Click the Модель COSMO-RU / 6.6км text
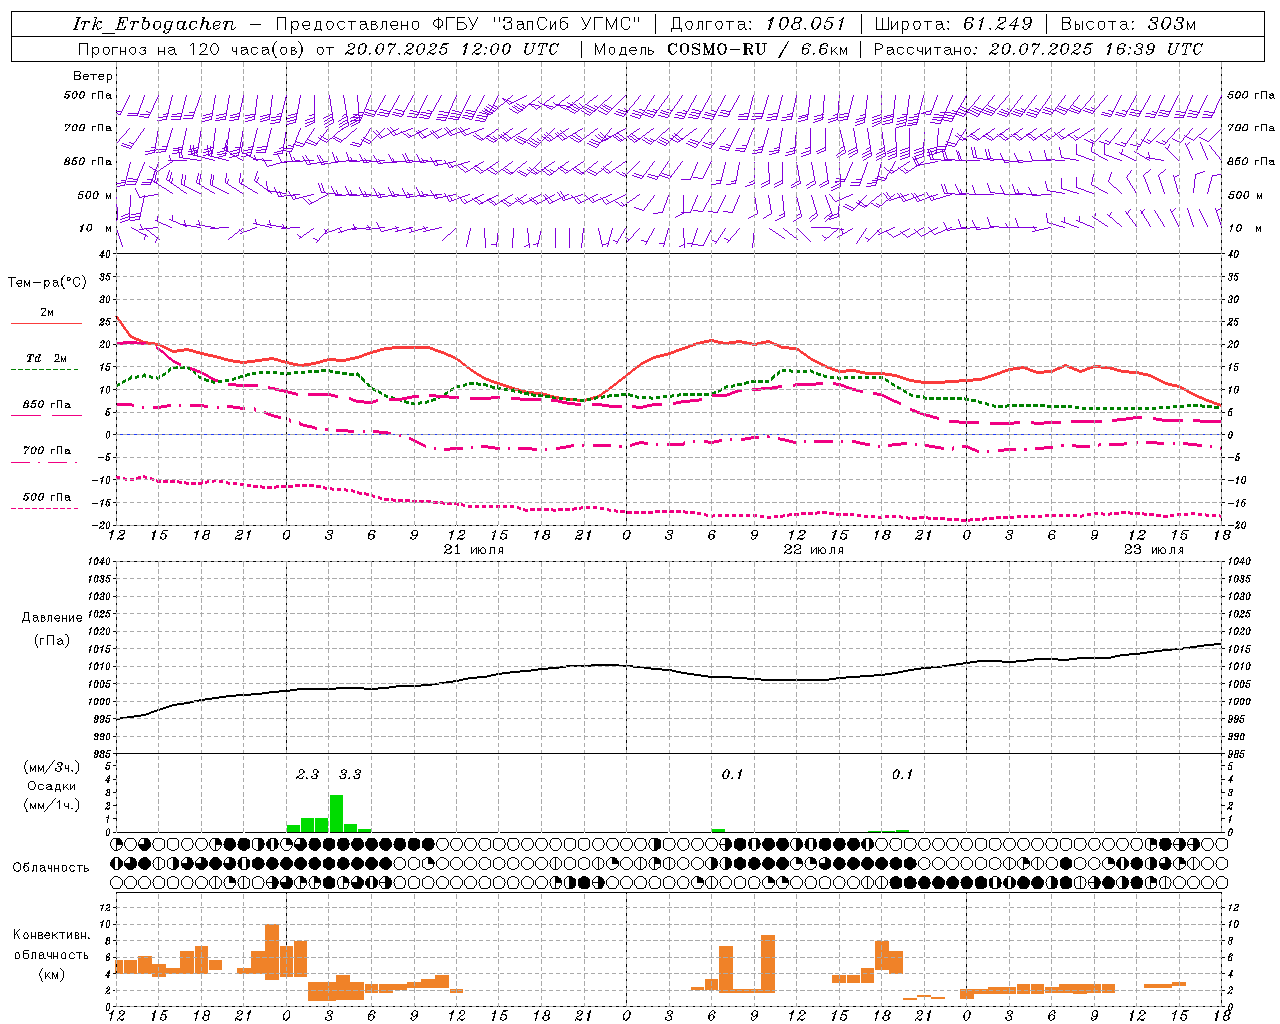This screenshot has width=1280, height=1024. [721, 49]
